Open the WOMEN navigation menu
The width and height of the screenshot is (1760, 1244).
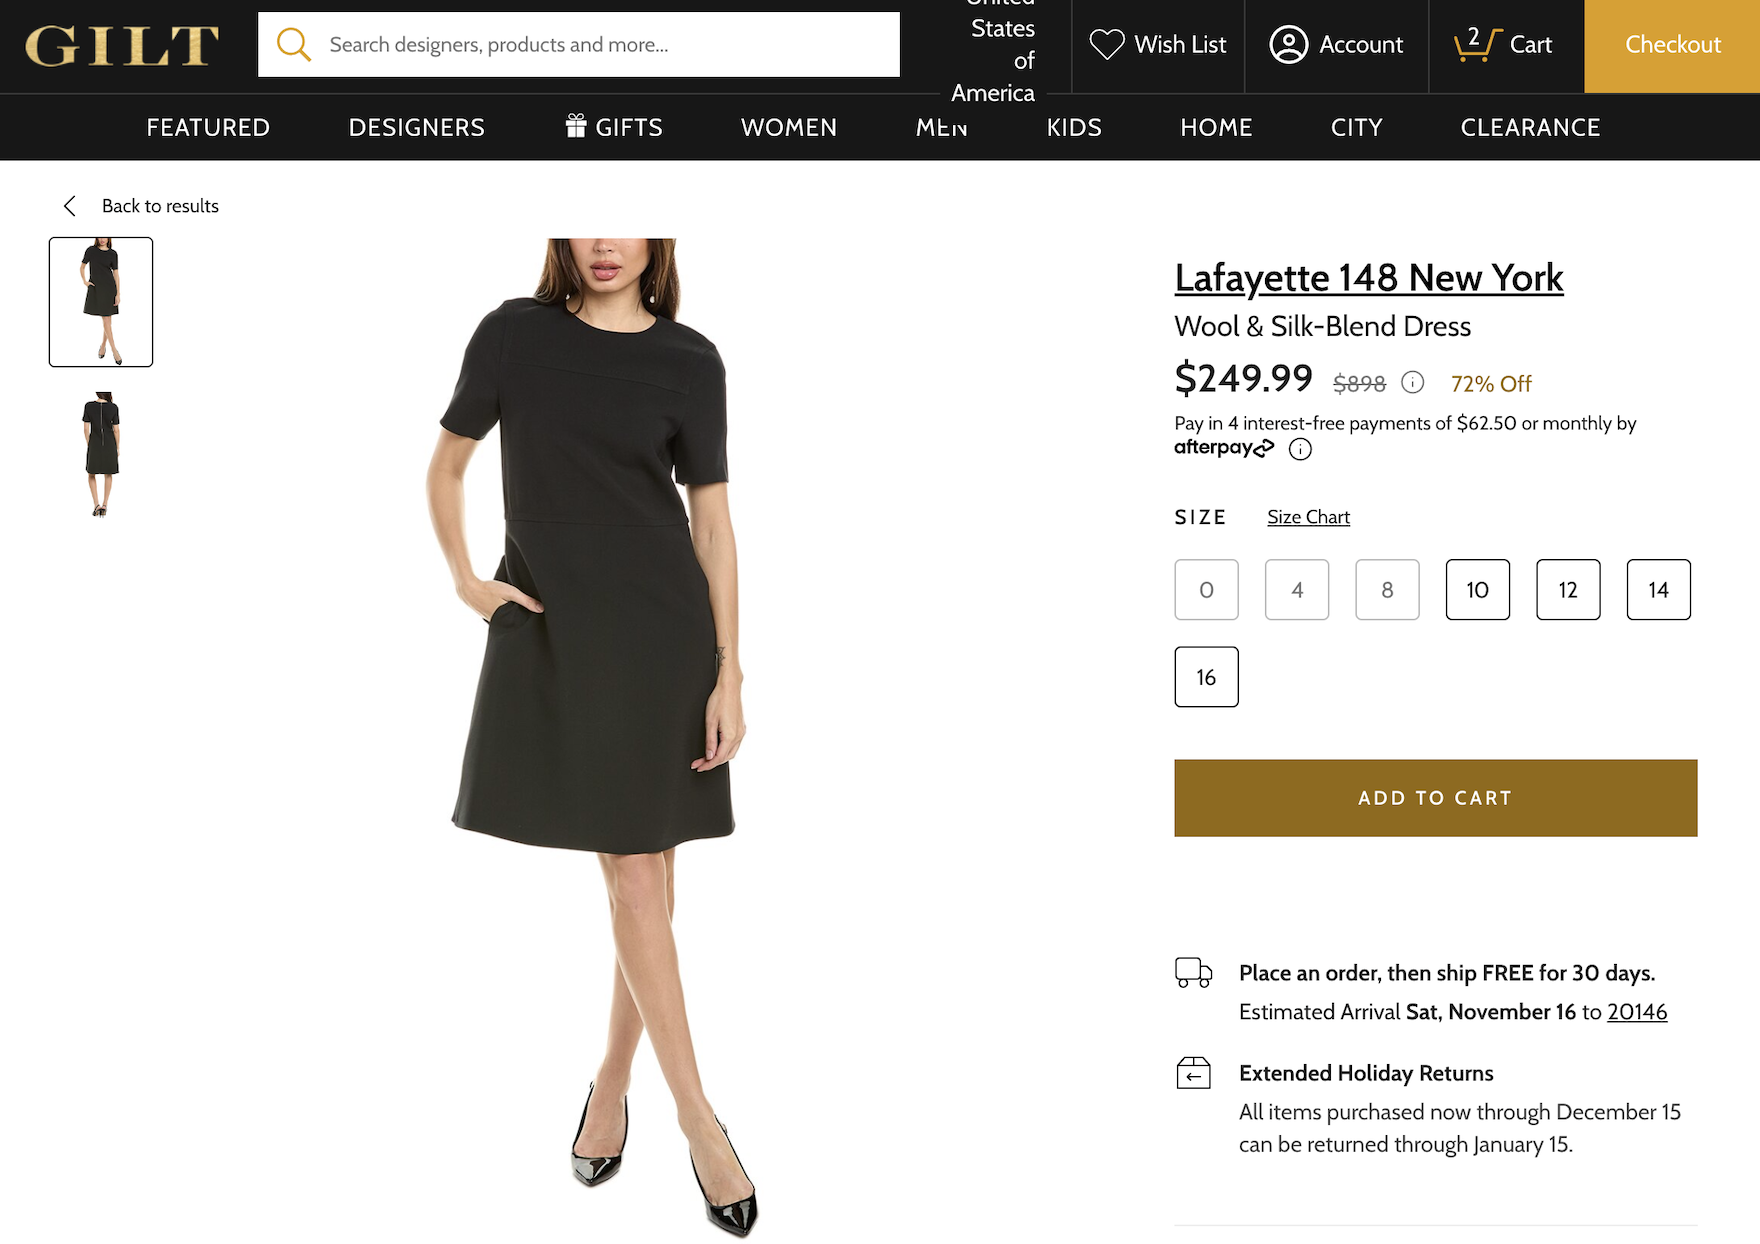point(788,128)
